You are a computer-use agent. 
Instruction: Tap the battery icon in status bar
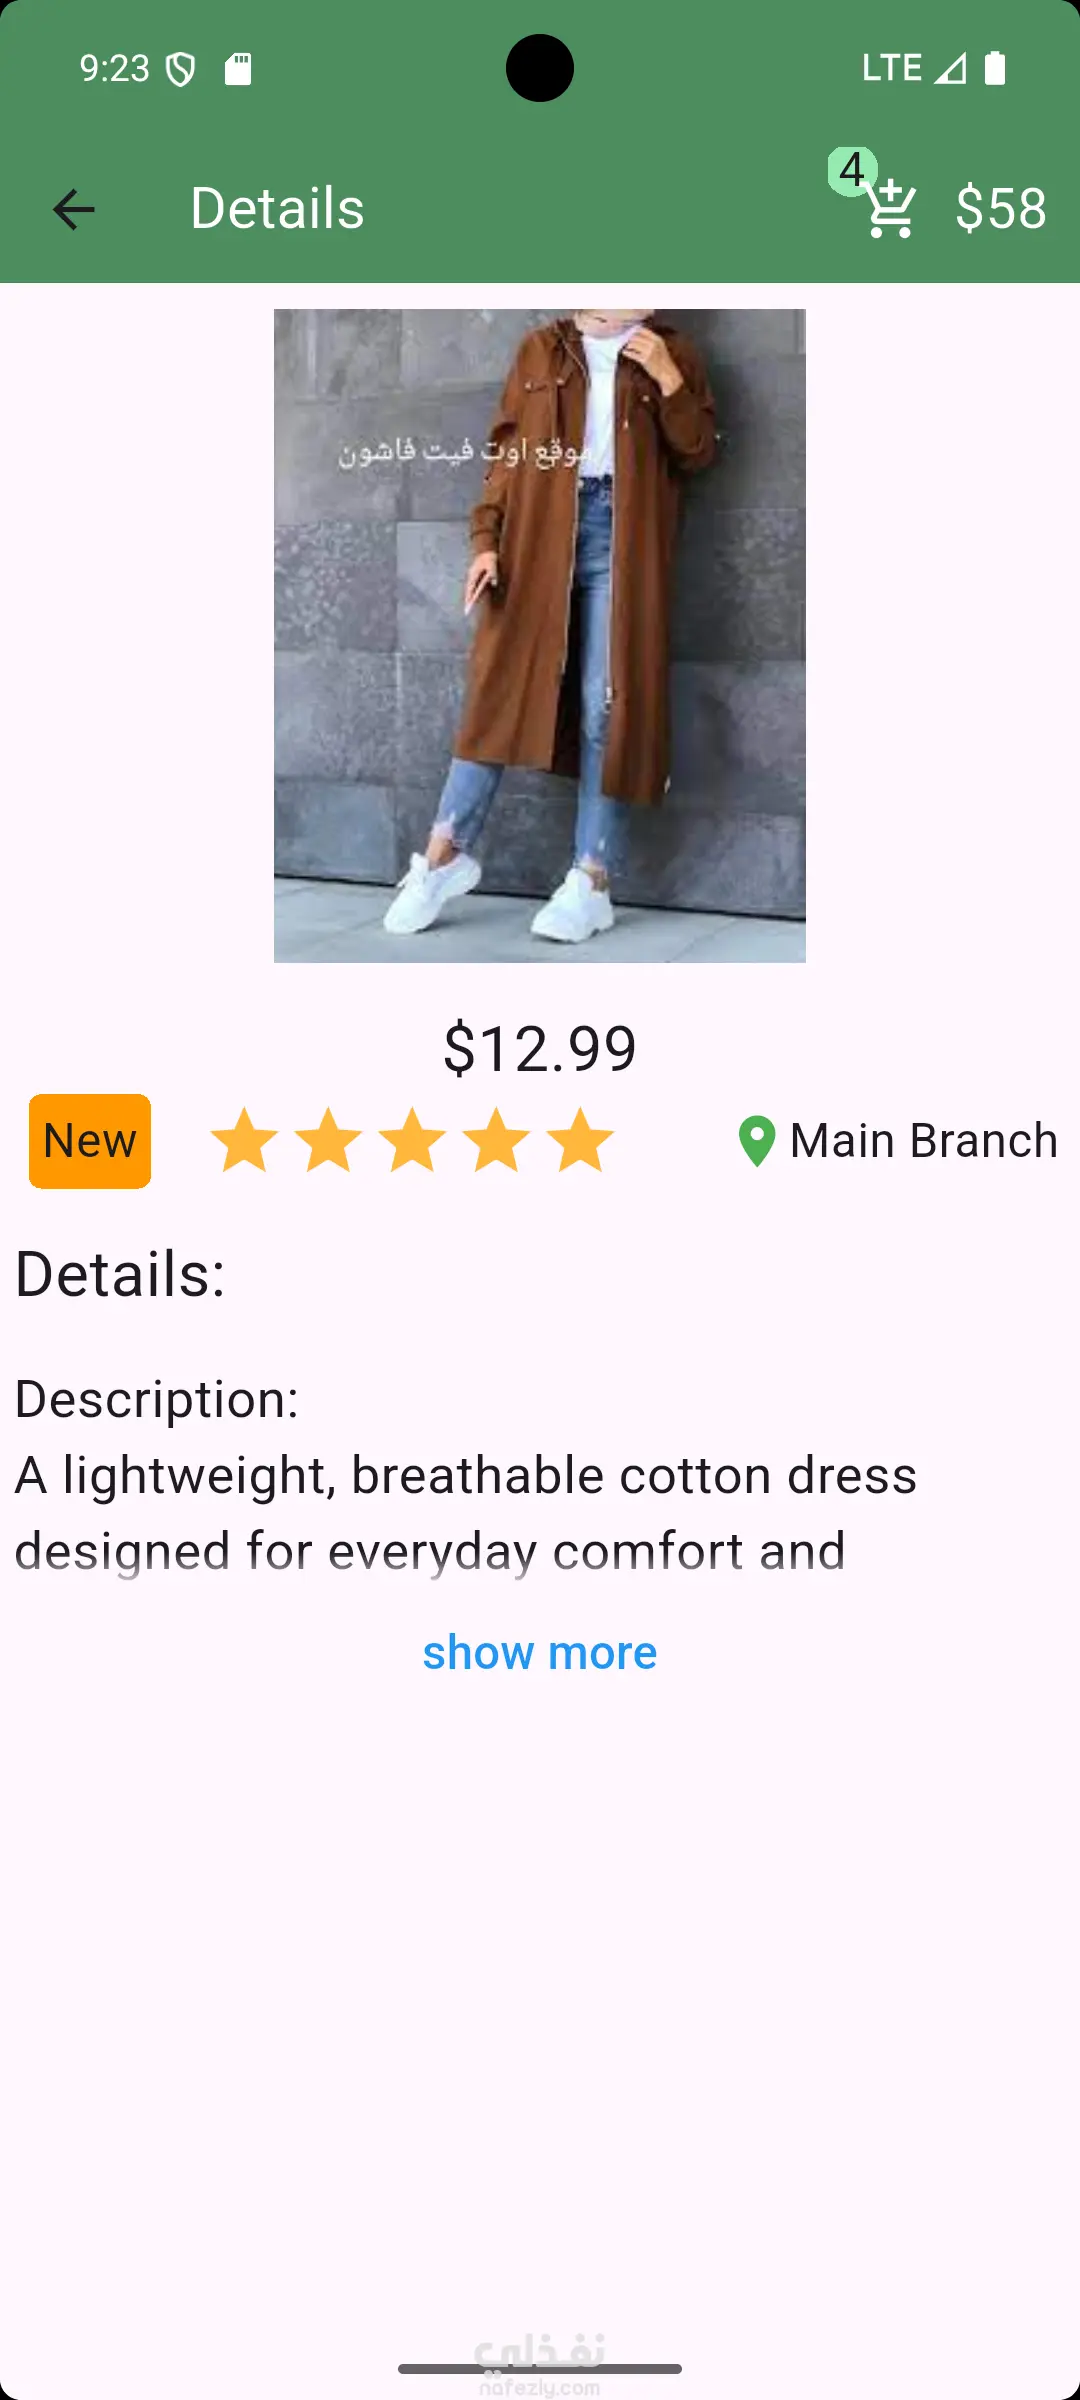tap(995, 68)
